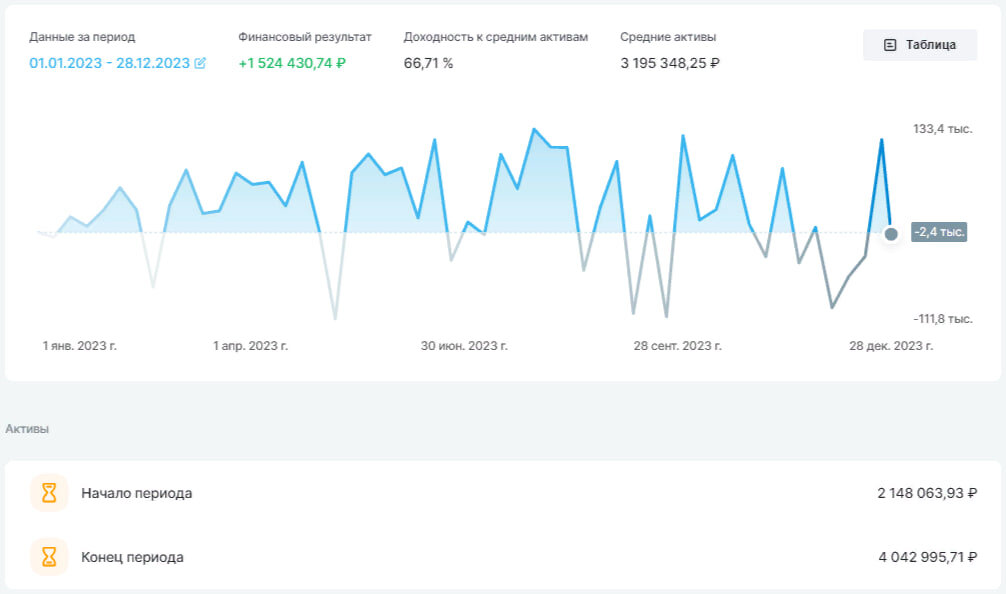The width and height of the screenshot is (1006, 594).
Task: Select the Начало периода row label
Action: click(137, 493)
